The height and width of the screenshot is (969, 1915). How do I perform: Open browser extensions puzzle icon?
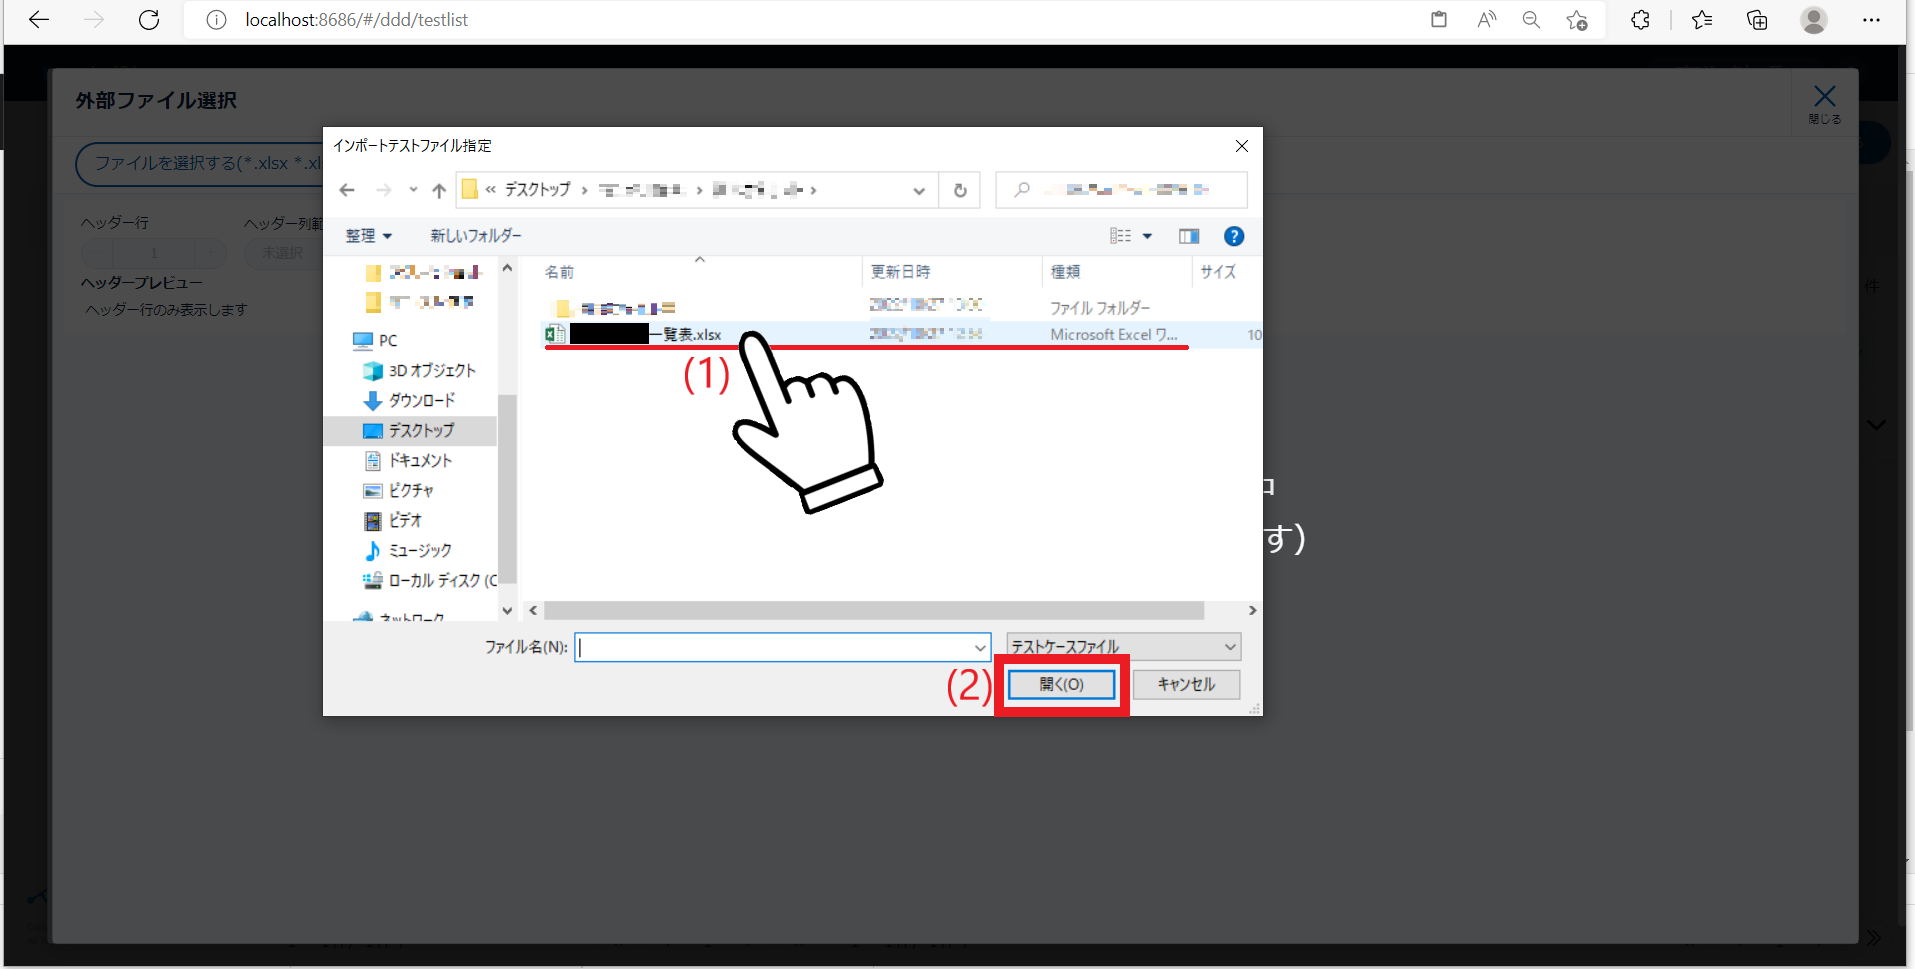[1640, 20]
